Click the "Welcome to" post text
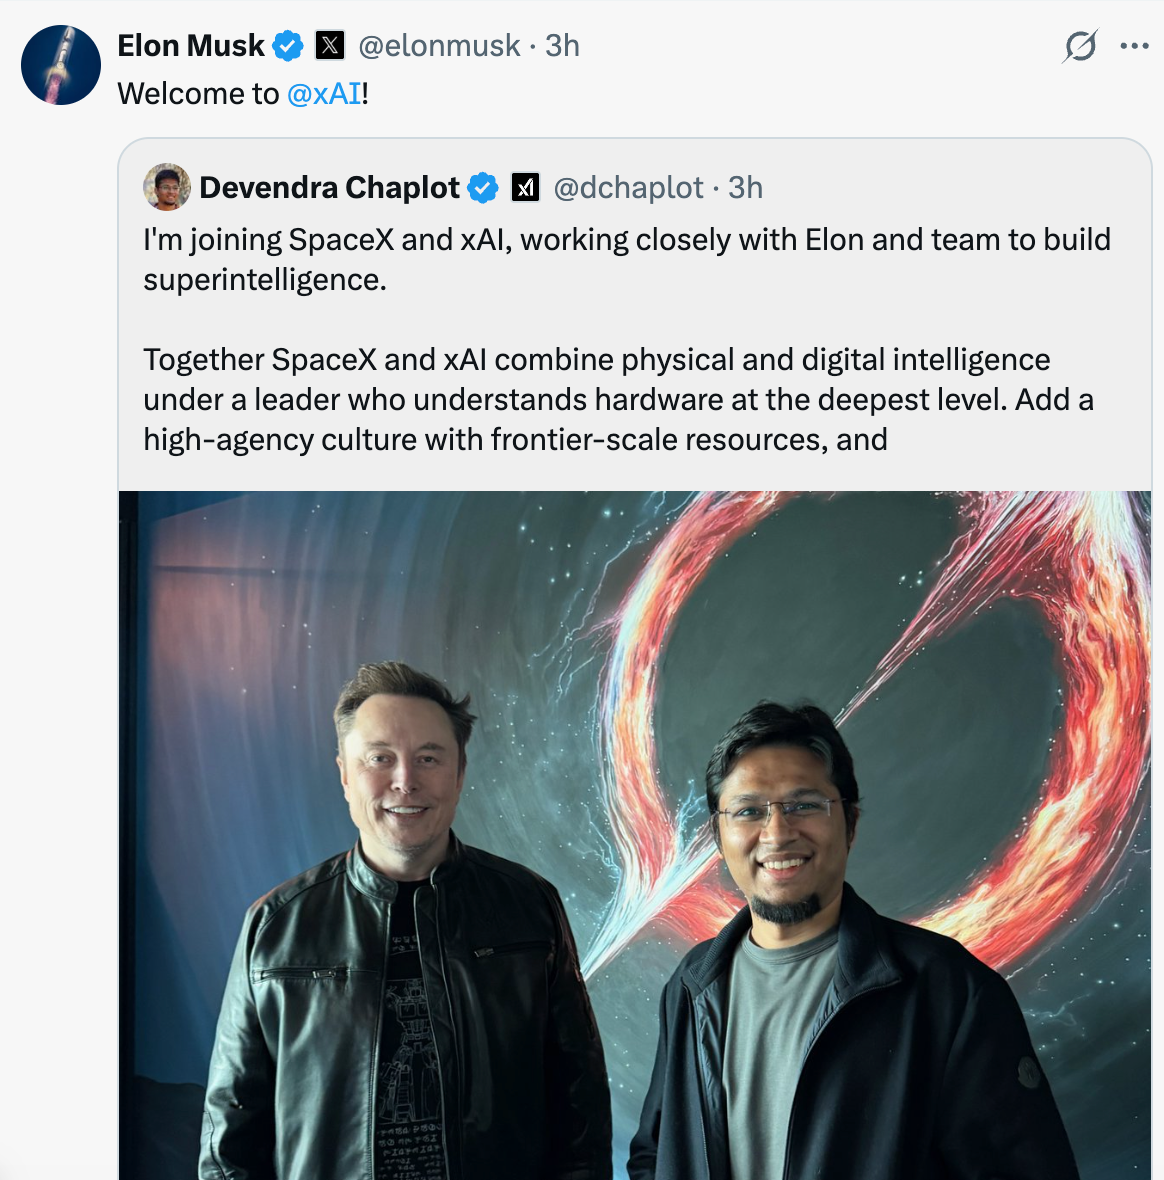Image resolution: width=1164 pixels, height=1180 pixels. 198,94
